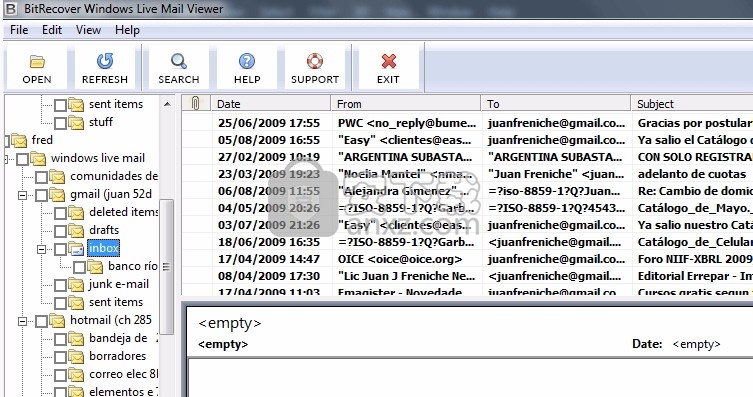Collapse the inbox tree node

click(x=42, y=249)
